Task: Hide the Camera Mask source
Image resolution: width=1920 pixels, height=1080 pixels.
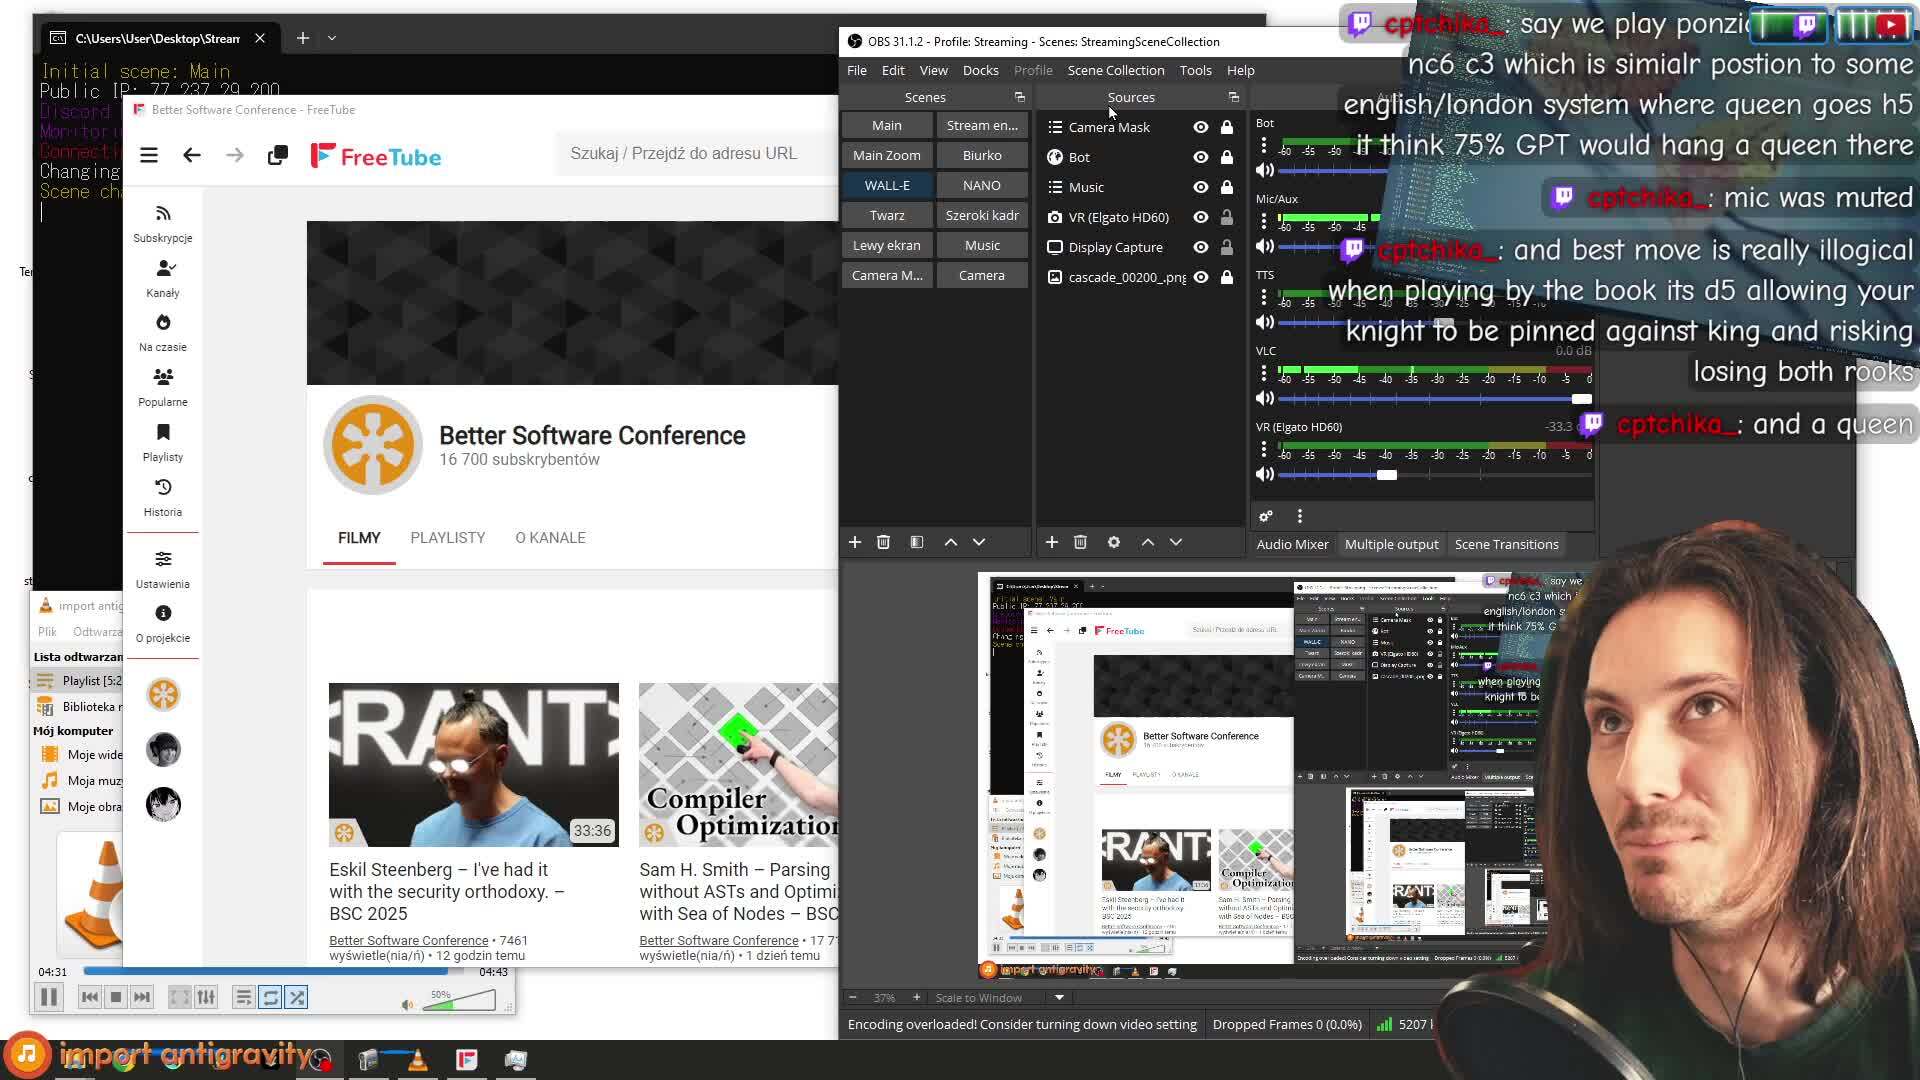Action: point(1201,127)
